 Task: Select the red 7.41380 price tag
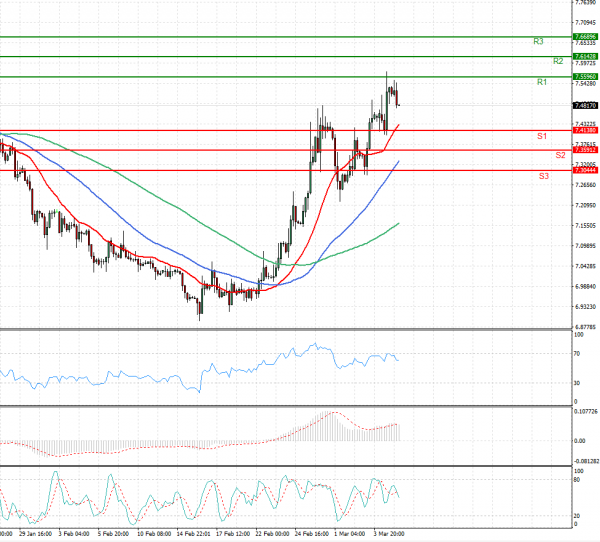coord(585,131)
